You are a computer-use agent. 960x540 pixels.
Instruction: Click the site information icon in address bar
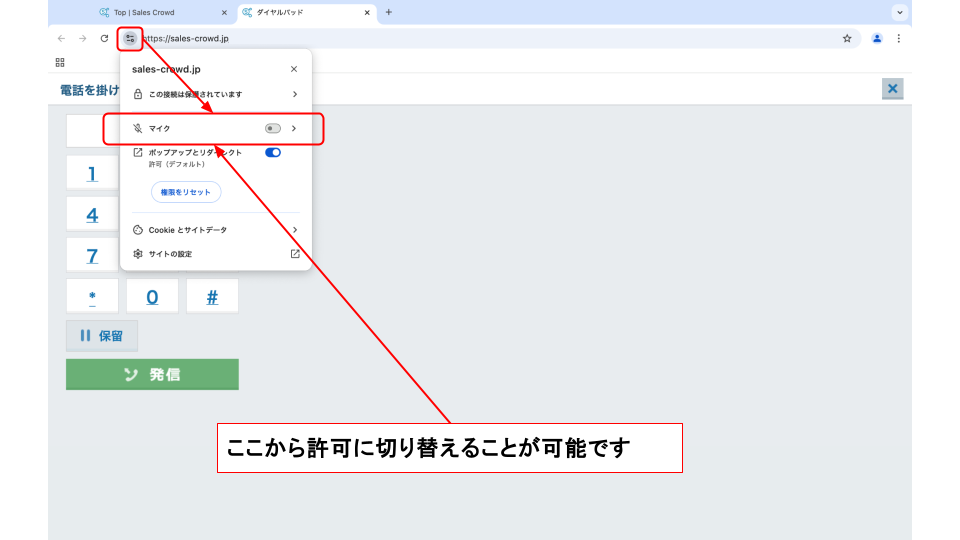coord(130,38)
